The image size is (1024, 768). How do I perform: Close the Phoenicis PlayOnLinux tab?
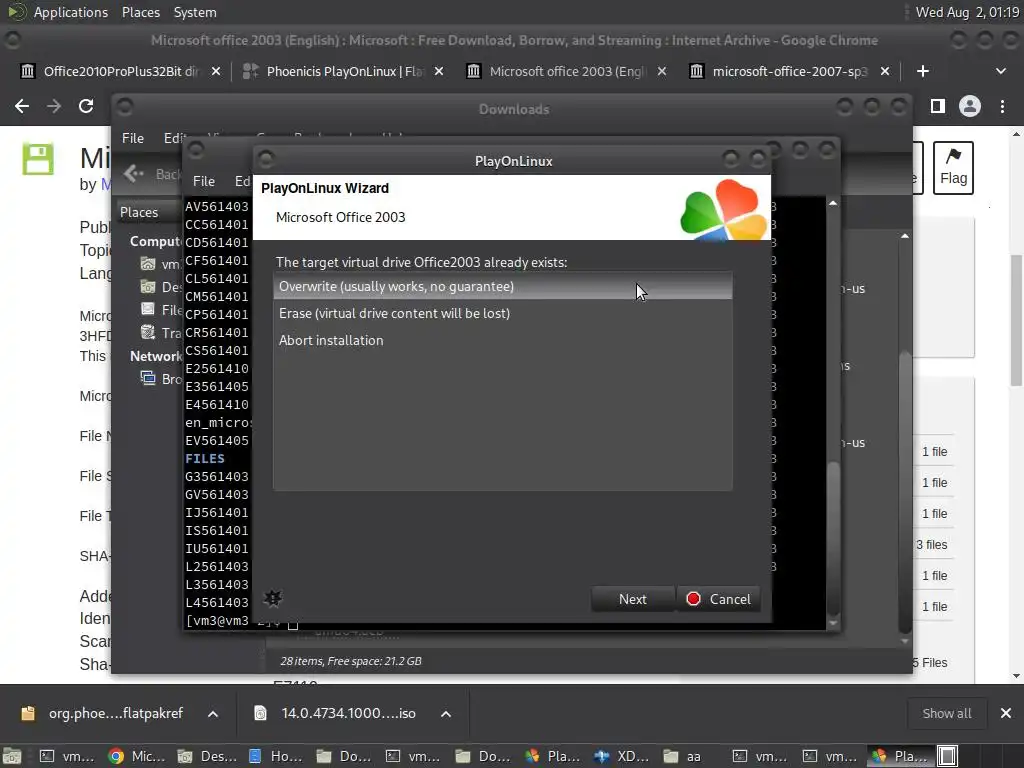point(439,71)
